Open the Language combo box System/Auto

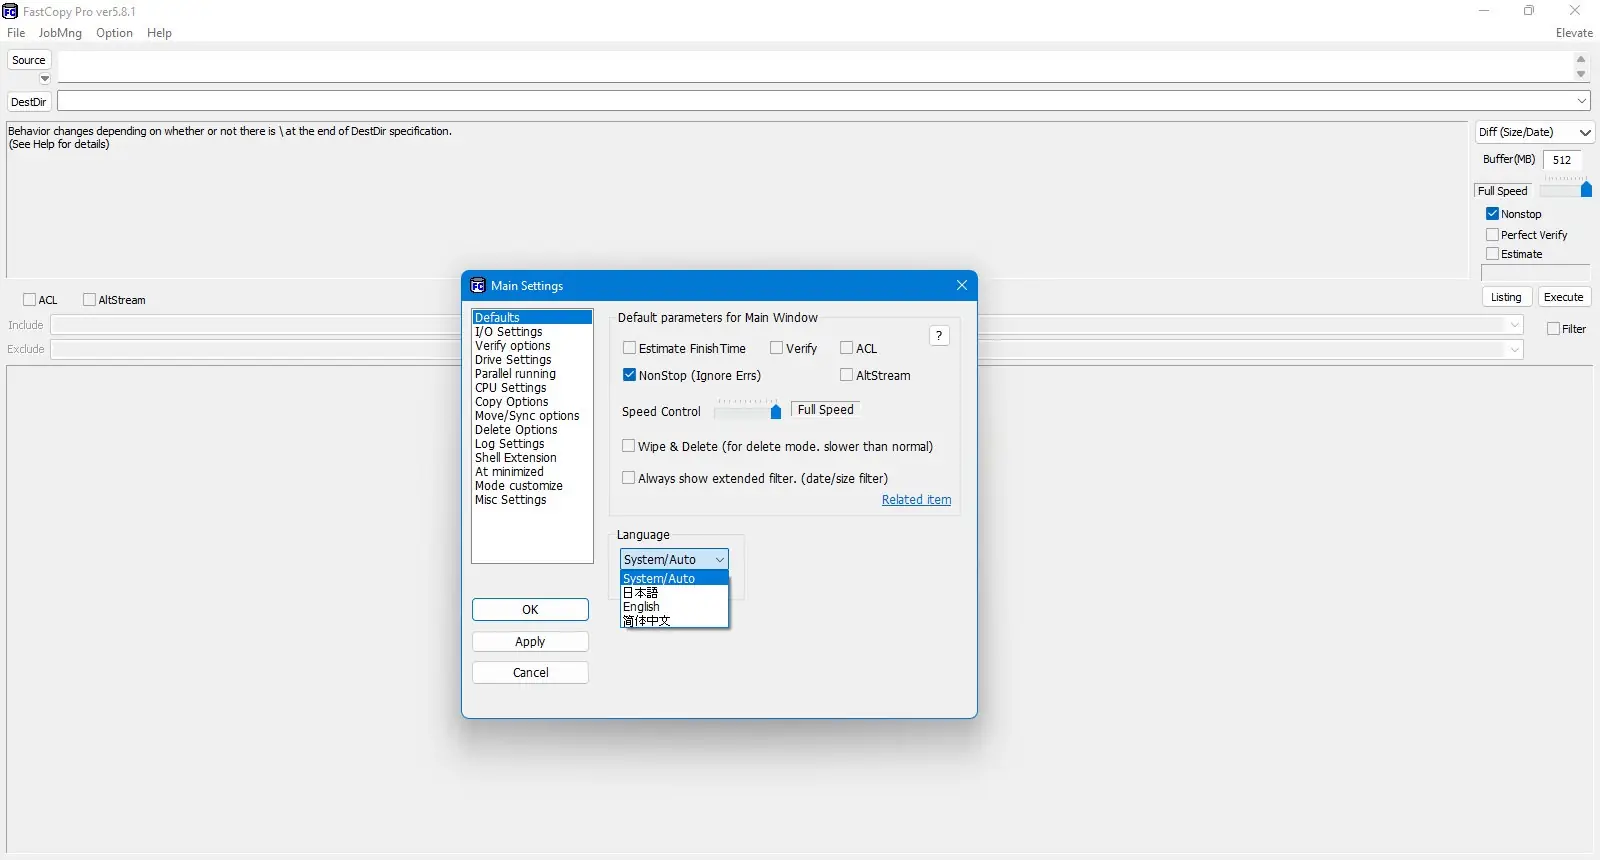[674, 560]
